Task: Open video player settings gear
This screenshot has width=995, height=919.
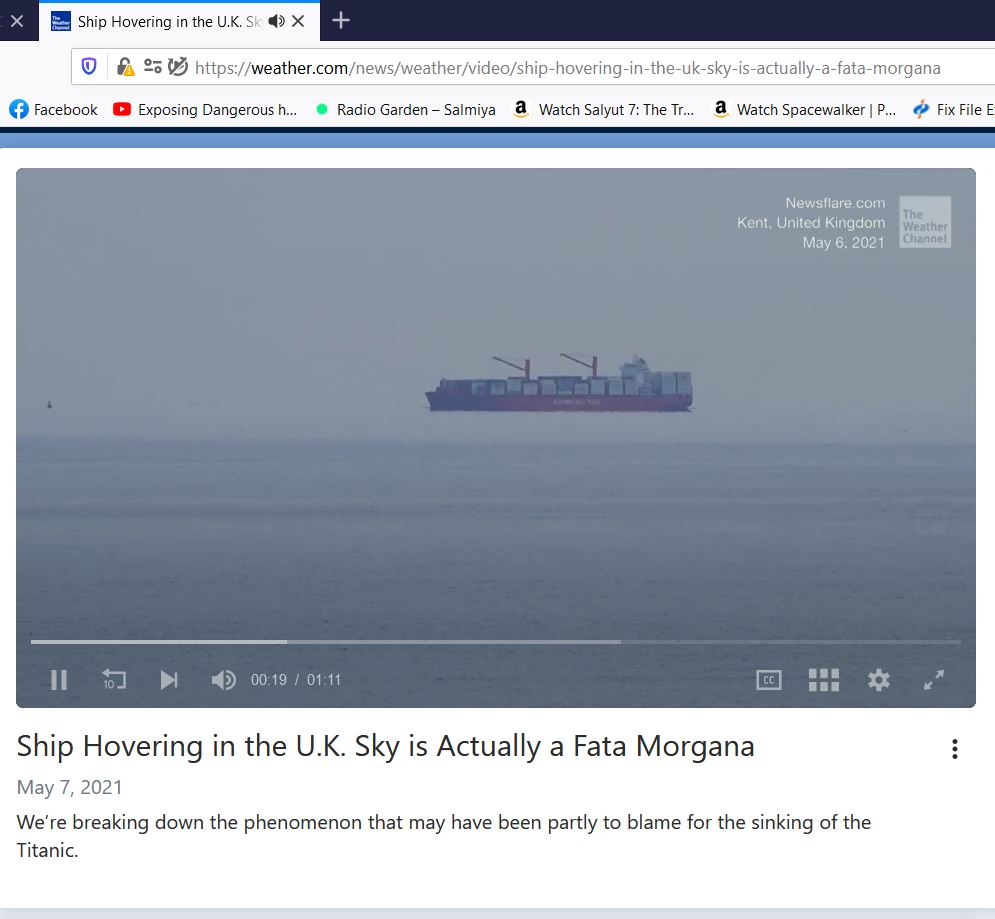Action: [878, 680]
